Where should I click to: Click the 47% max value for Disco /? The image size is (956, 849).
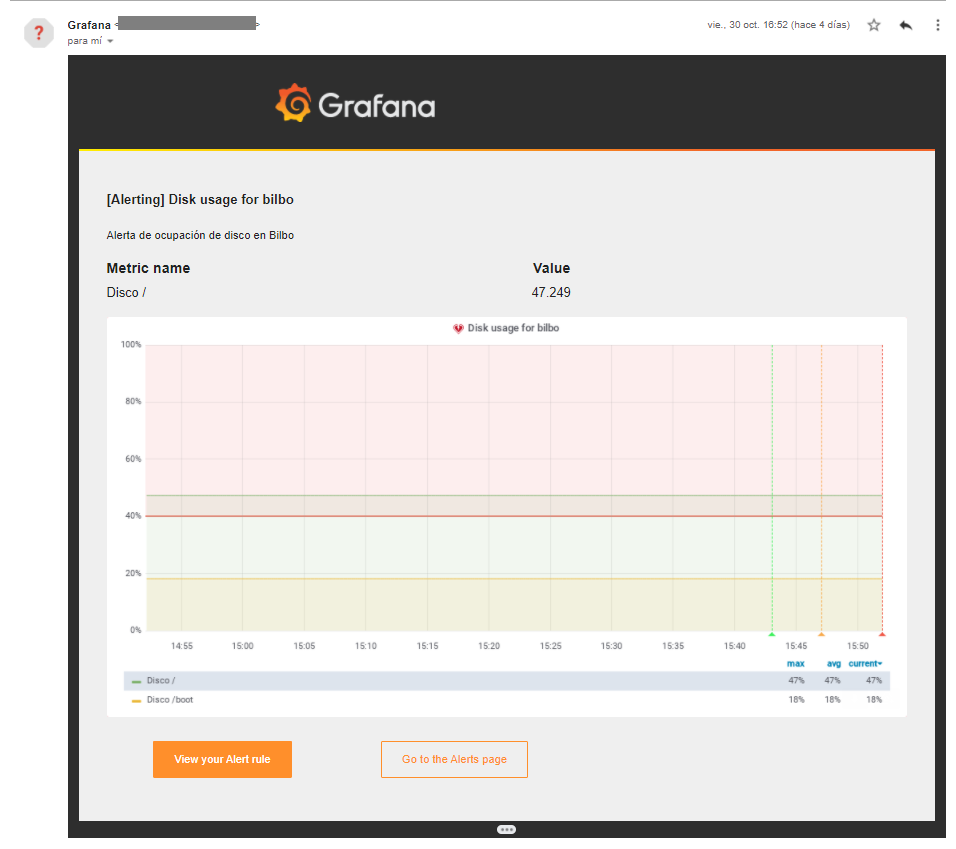pyautogui.click(x=796, y=681)
